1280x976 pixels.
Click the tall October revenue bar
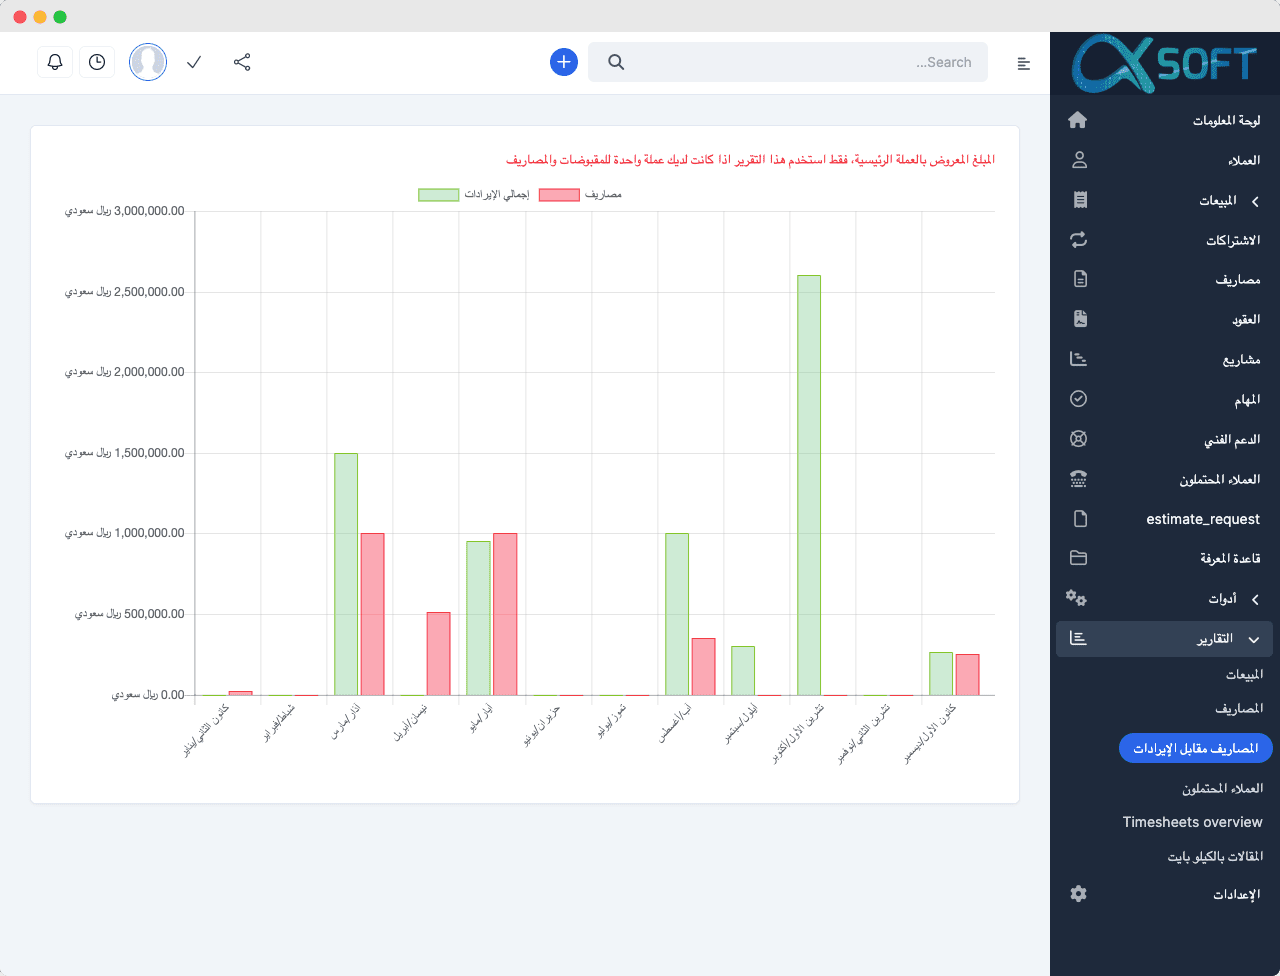[809, 485]
